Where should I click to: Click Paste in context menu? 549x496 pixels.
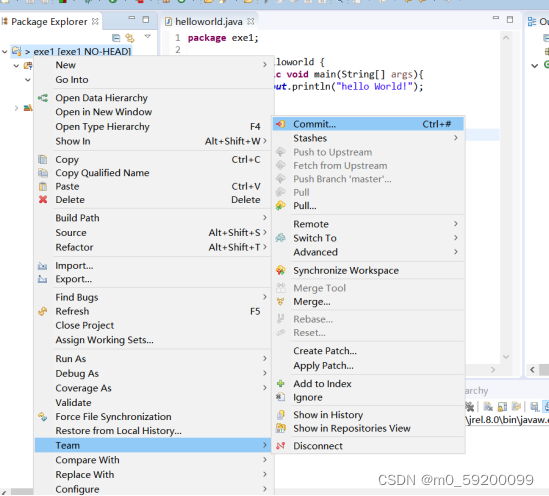[x=153, y=187]
